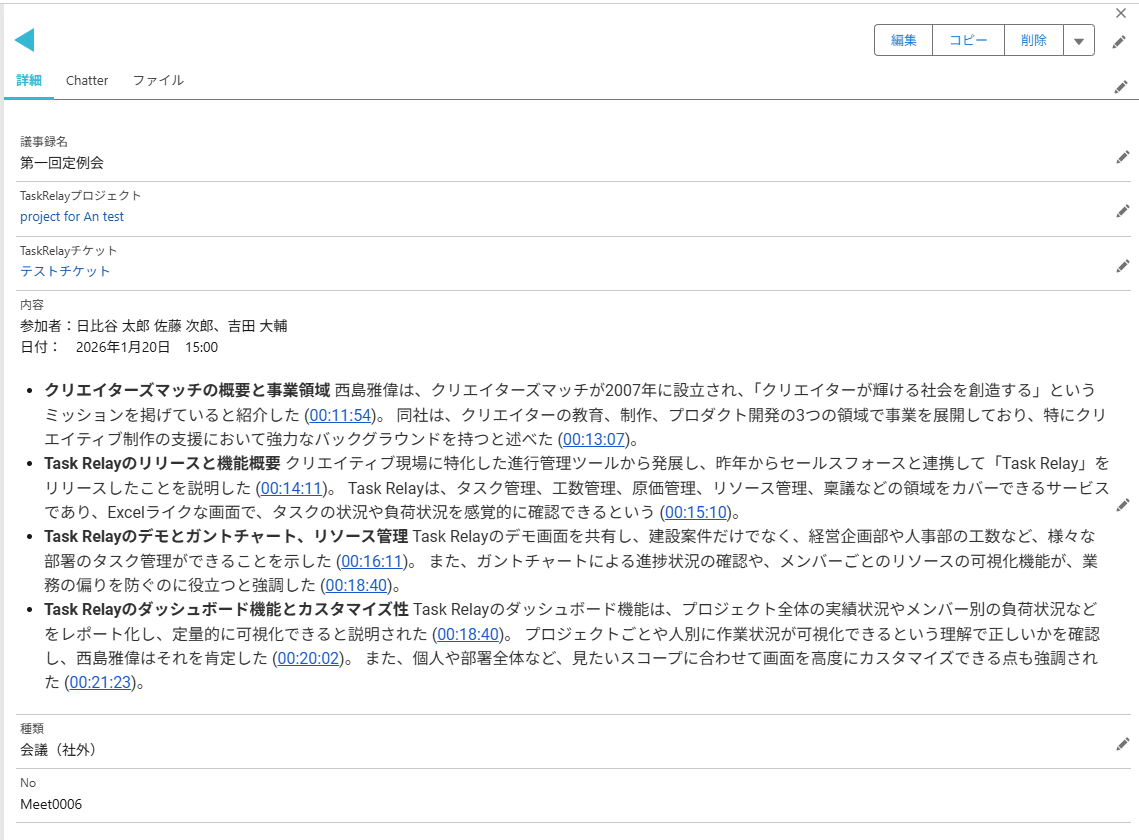Click the 会議（社外） type value
The width and height of the screenshot is (1139, 840).
[x=57, y=750]
